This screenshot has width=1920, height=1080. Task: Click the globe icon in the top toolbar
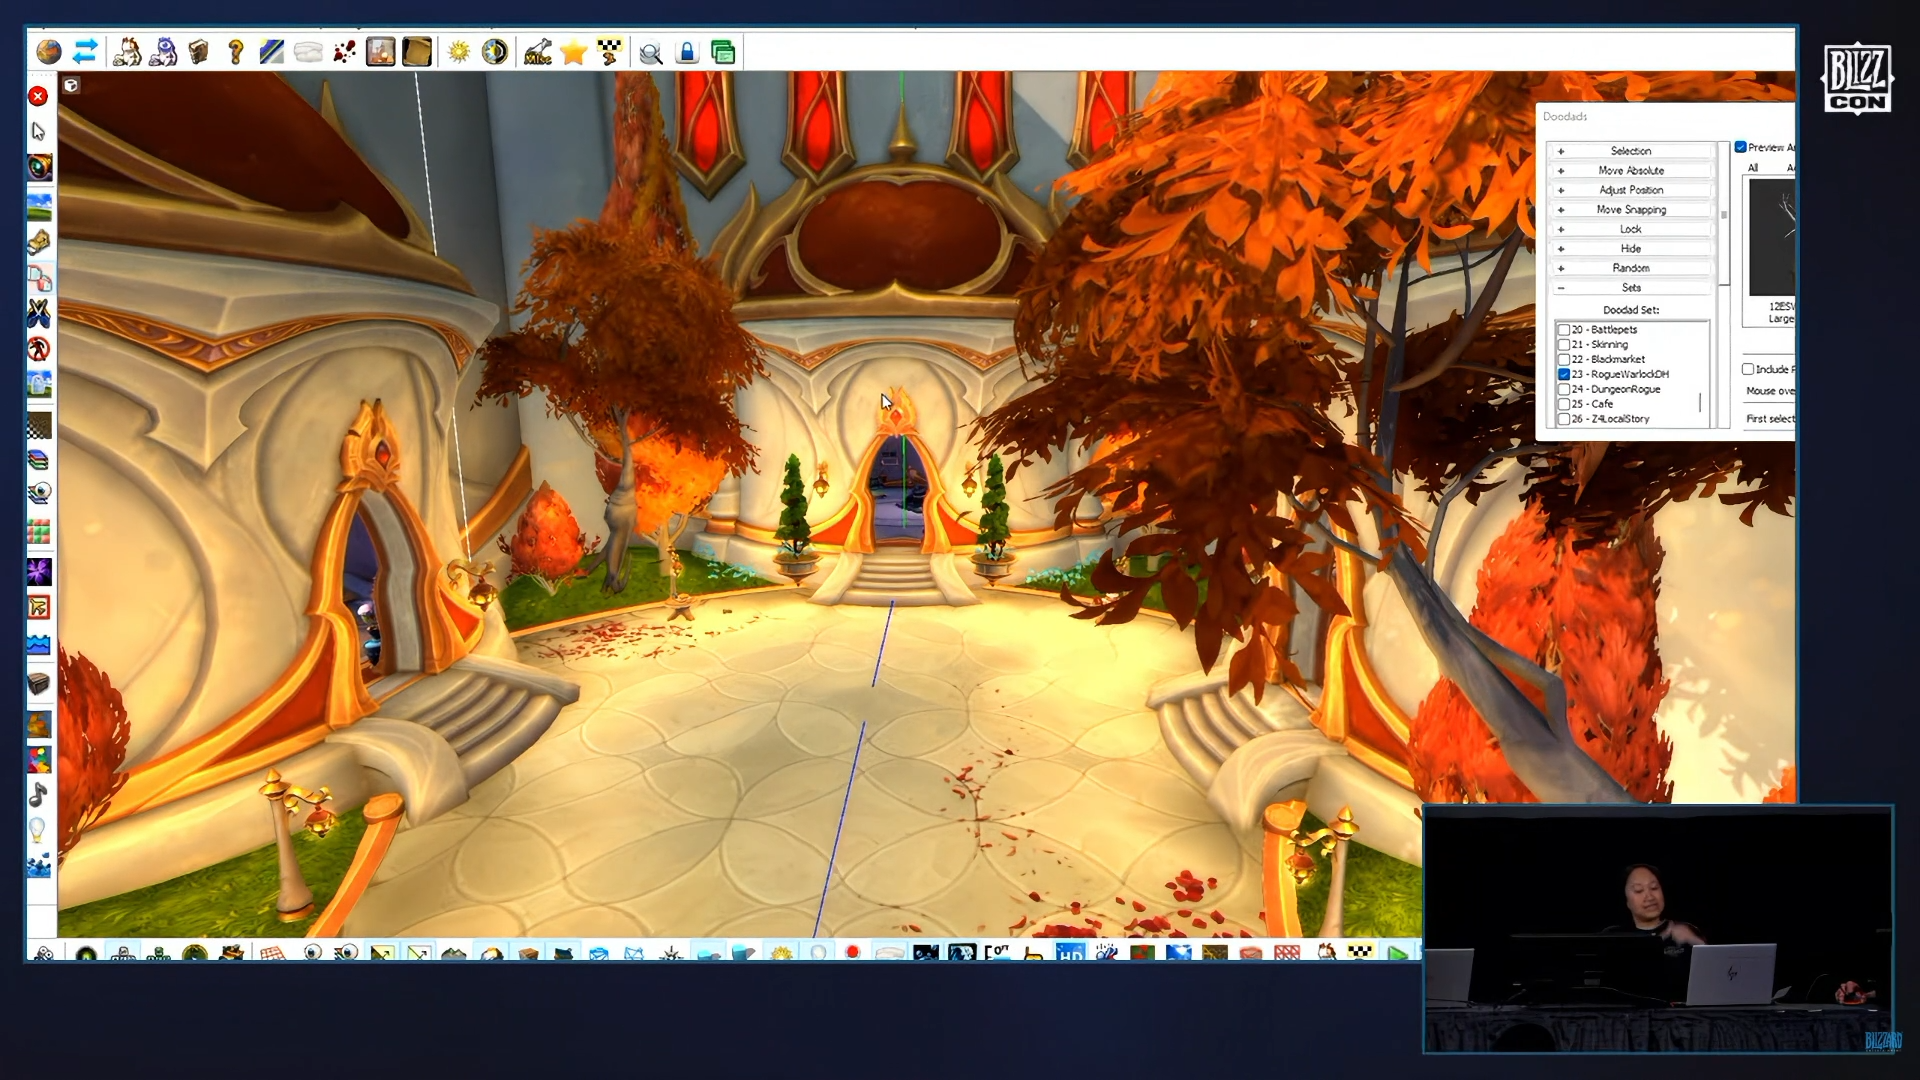[48, 52]
